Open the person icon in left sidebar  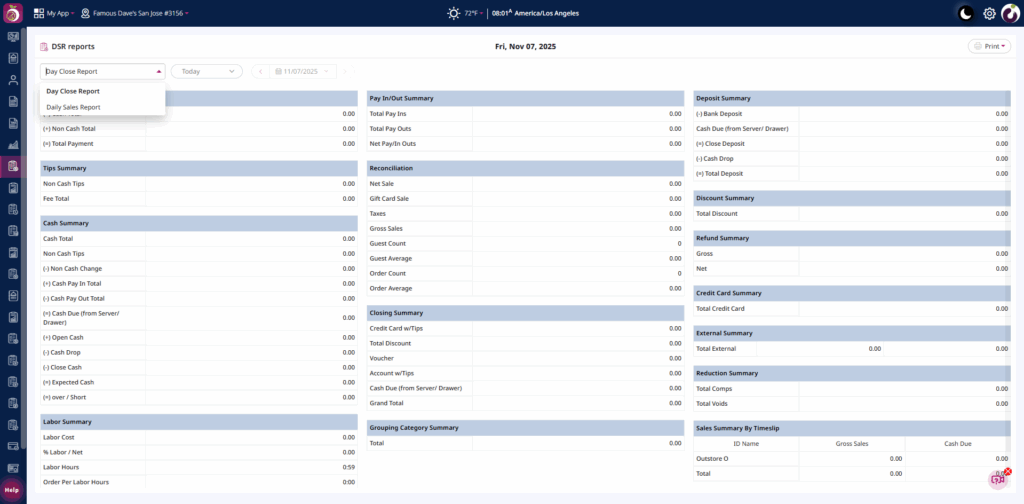[x=13, y=79]
